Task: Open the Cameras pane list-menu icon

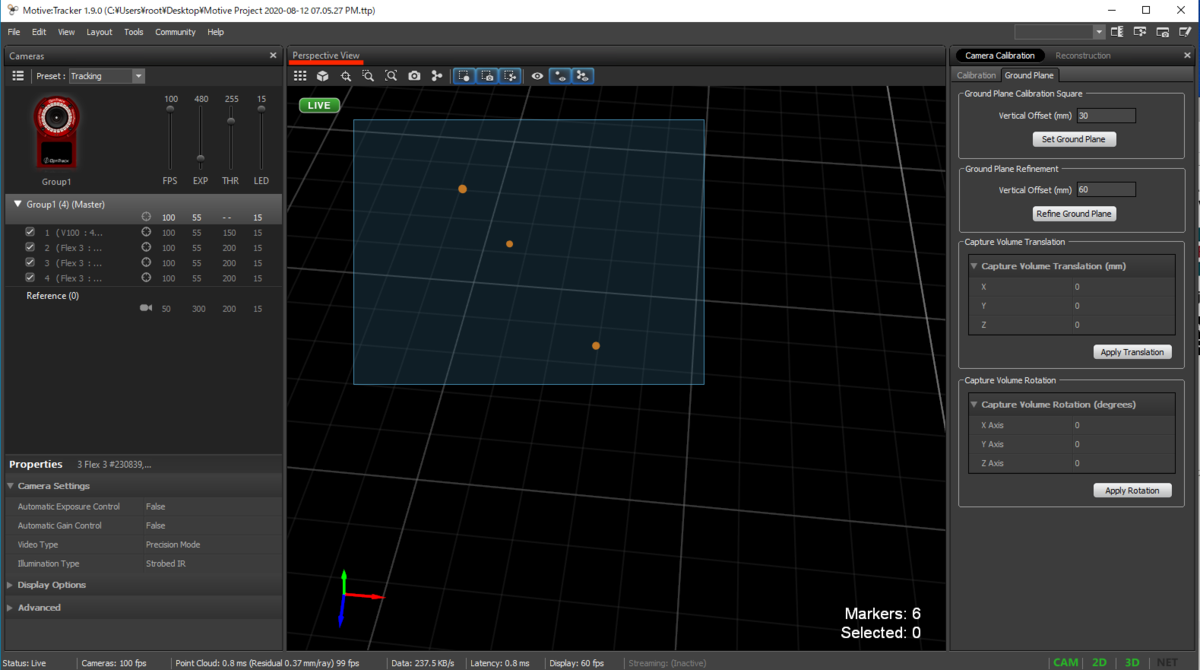Action: 18,76
